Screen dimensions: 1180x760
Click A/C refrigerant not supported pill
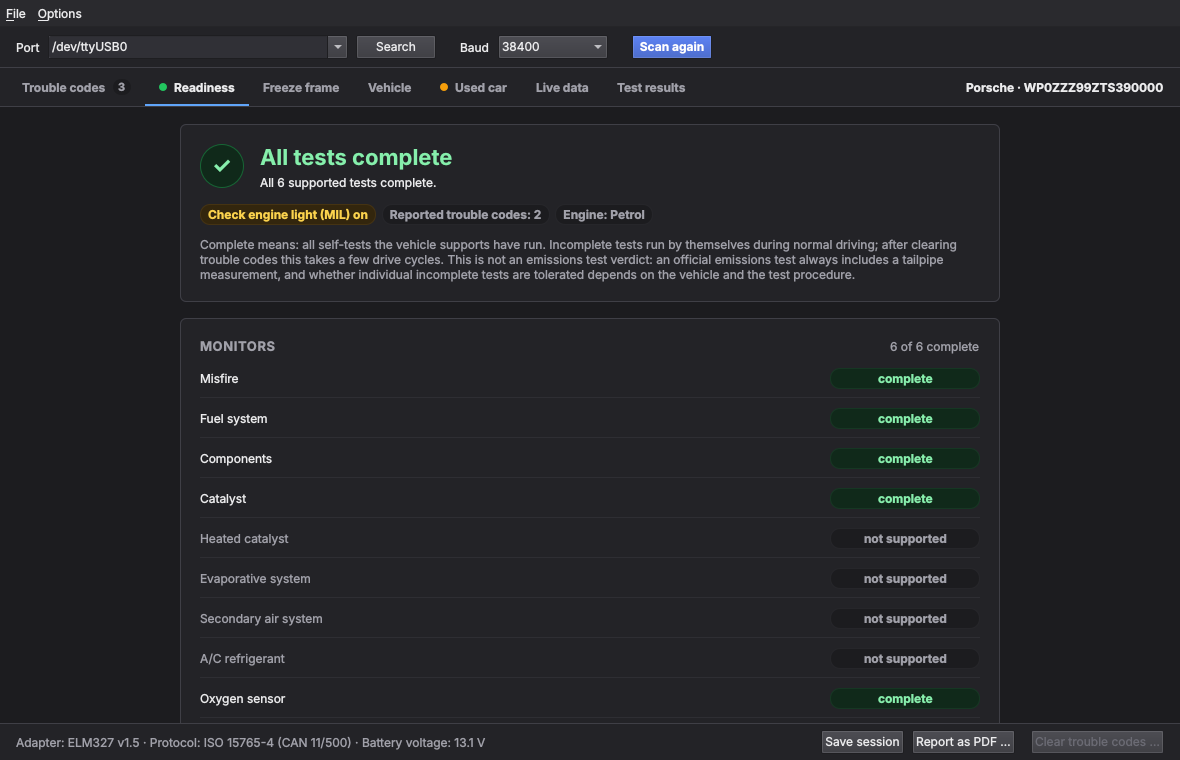point(905,658)
